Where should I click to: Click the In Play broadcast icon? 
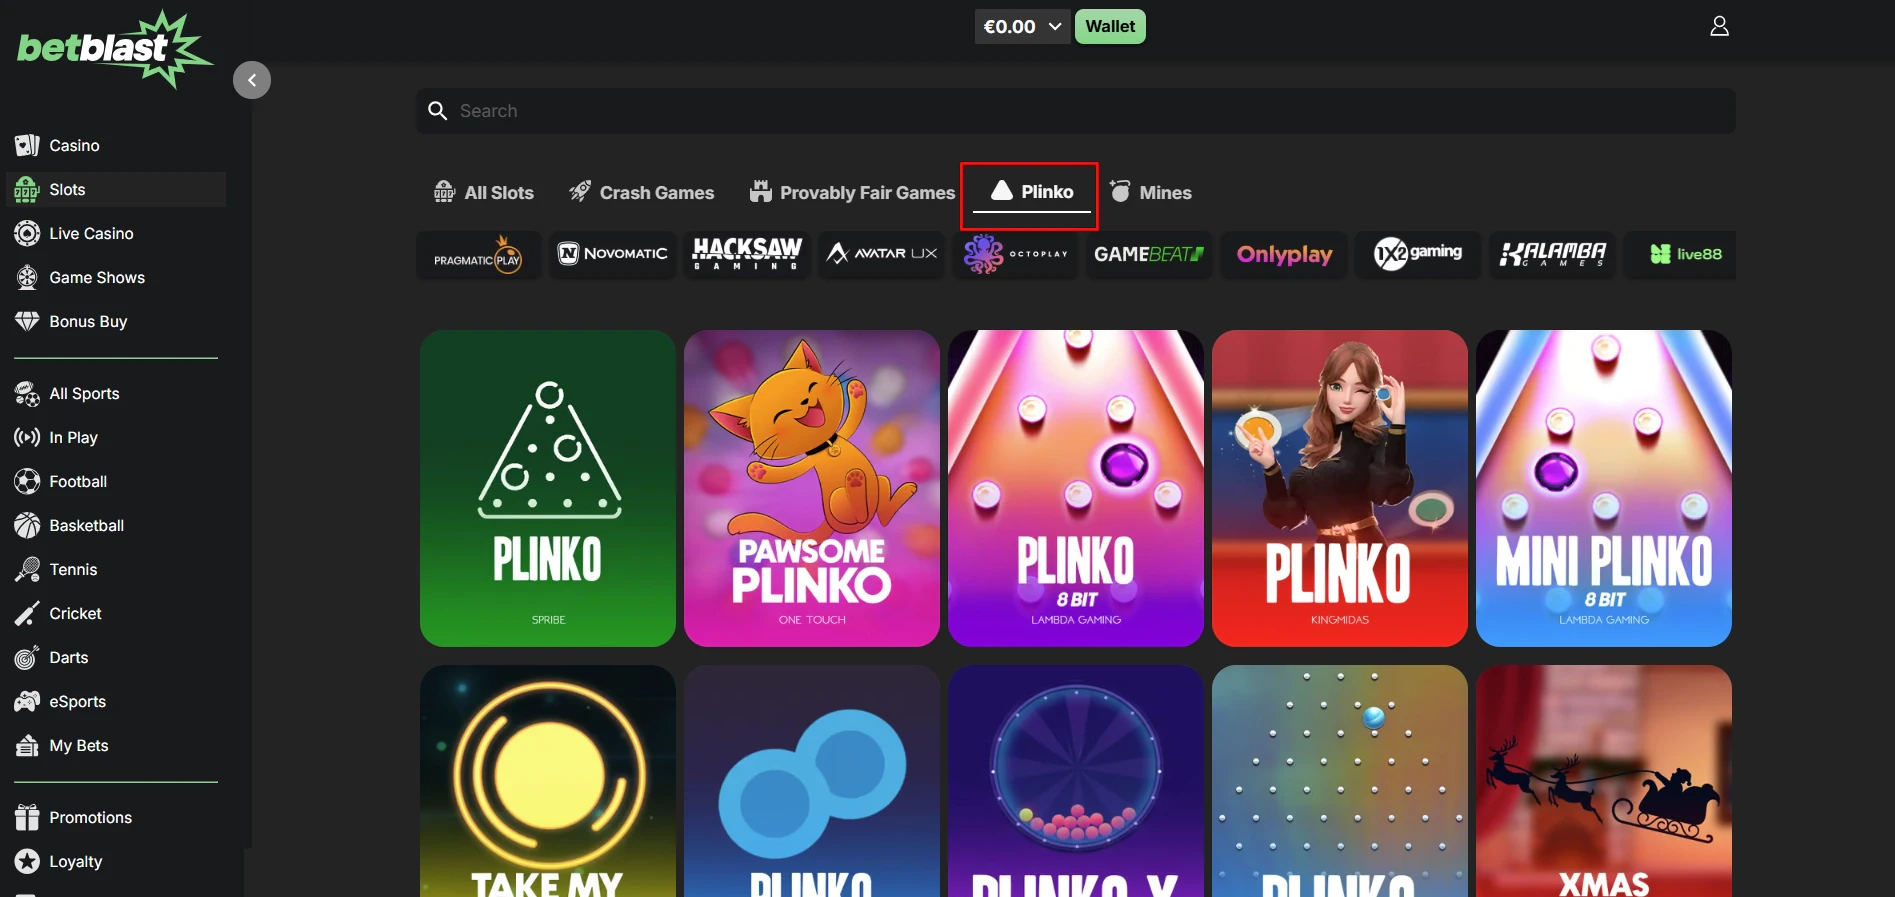[x=27, y=437]
